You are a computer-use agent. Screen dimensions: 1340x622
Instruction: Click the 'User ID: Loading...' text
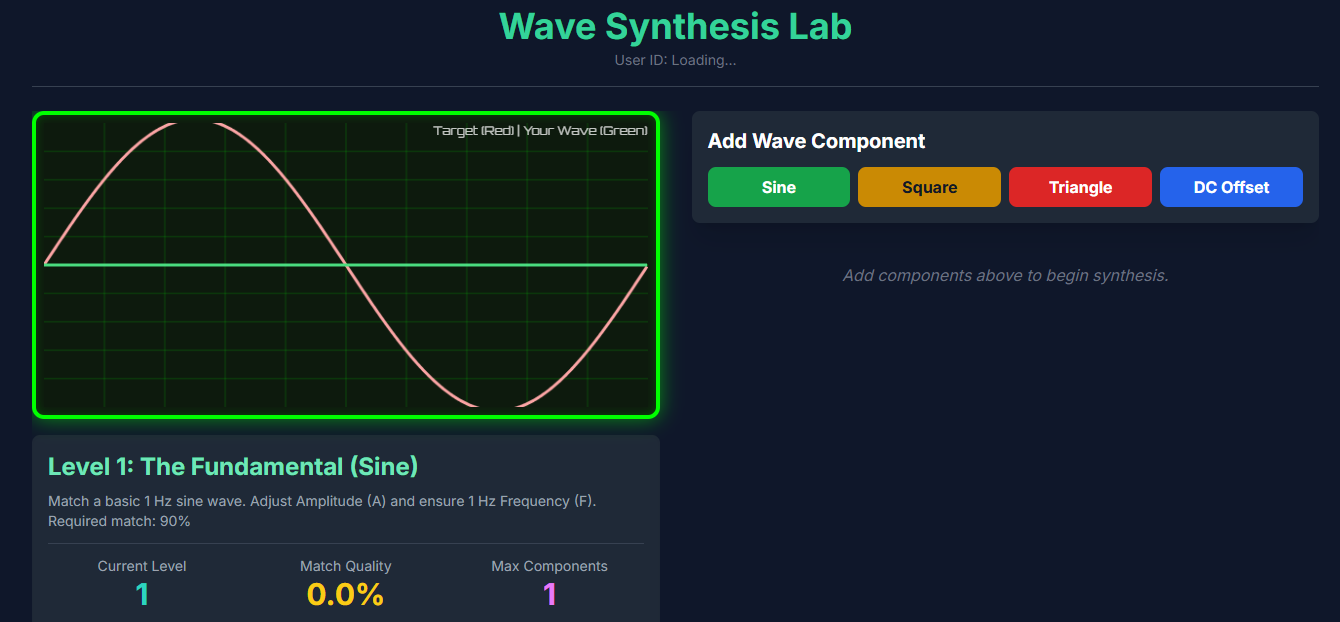coord(675,60)
